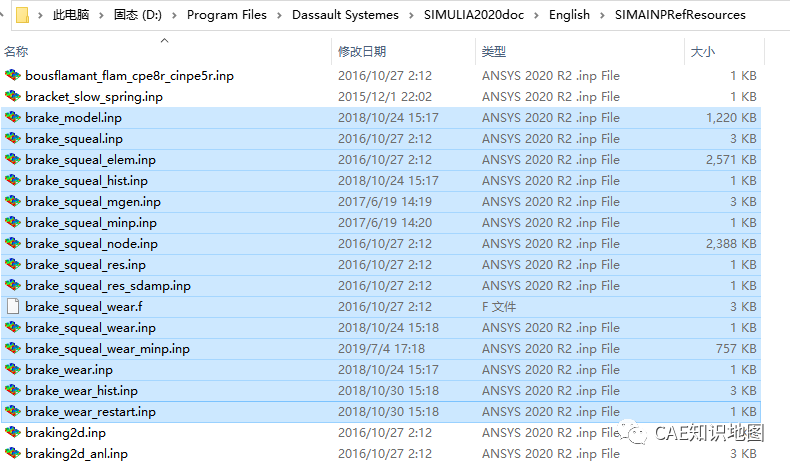Click the file icon of brake_squeal_hist.inp
Screen dimensions: 790x467
pyautogui.click(x=13, y=180)
